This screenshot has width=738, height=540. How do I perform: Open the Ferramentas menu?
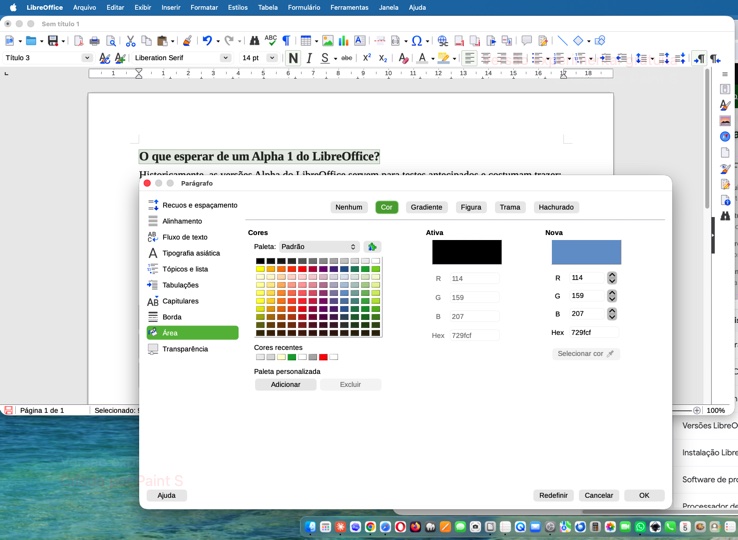(349, 8)
